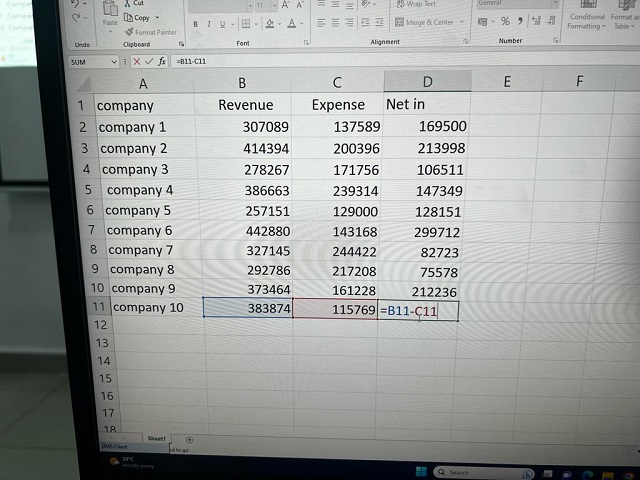
Task: Cancel formula entry with X button
Action: coord(137,62)
